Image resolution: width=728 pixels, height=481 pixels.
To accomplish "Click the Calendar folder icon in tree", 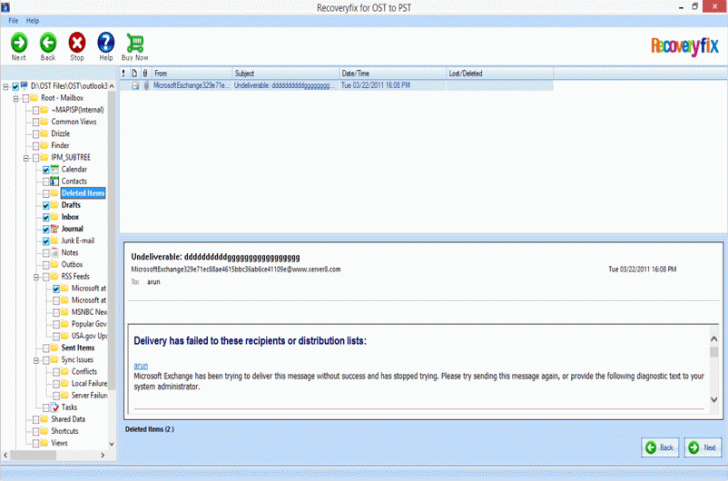I will pyautogui.click(x=55, y=169).
